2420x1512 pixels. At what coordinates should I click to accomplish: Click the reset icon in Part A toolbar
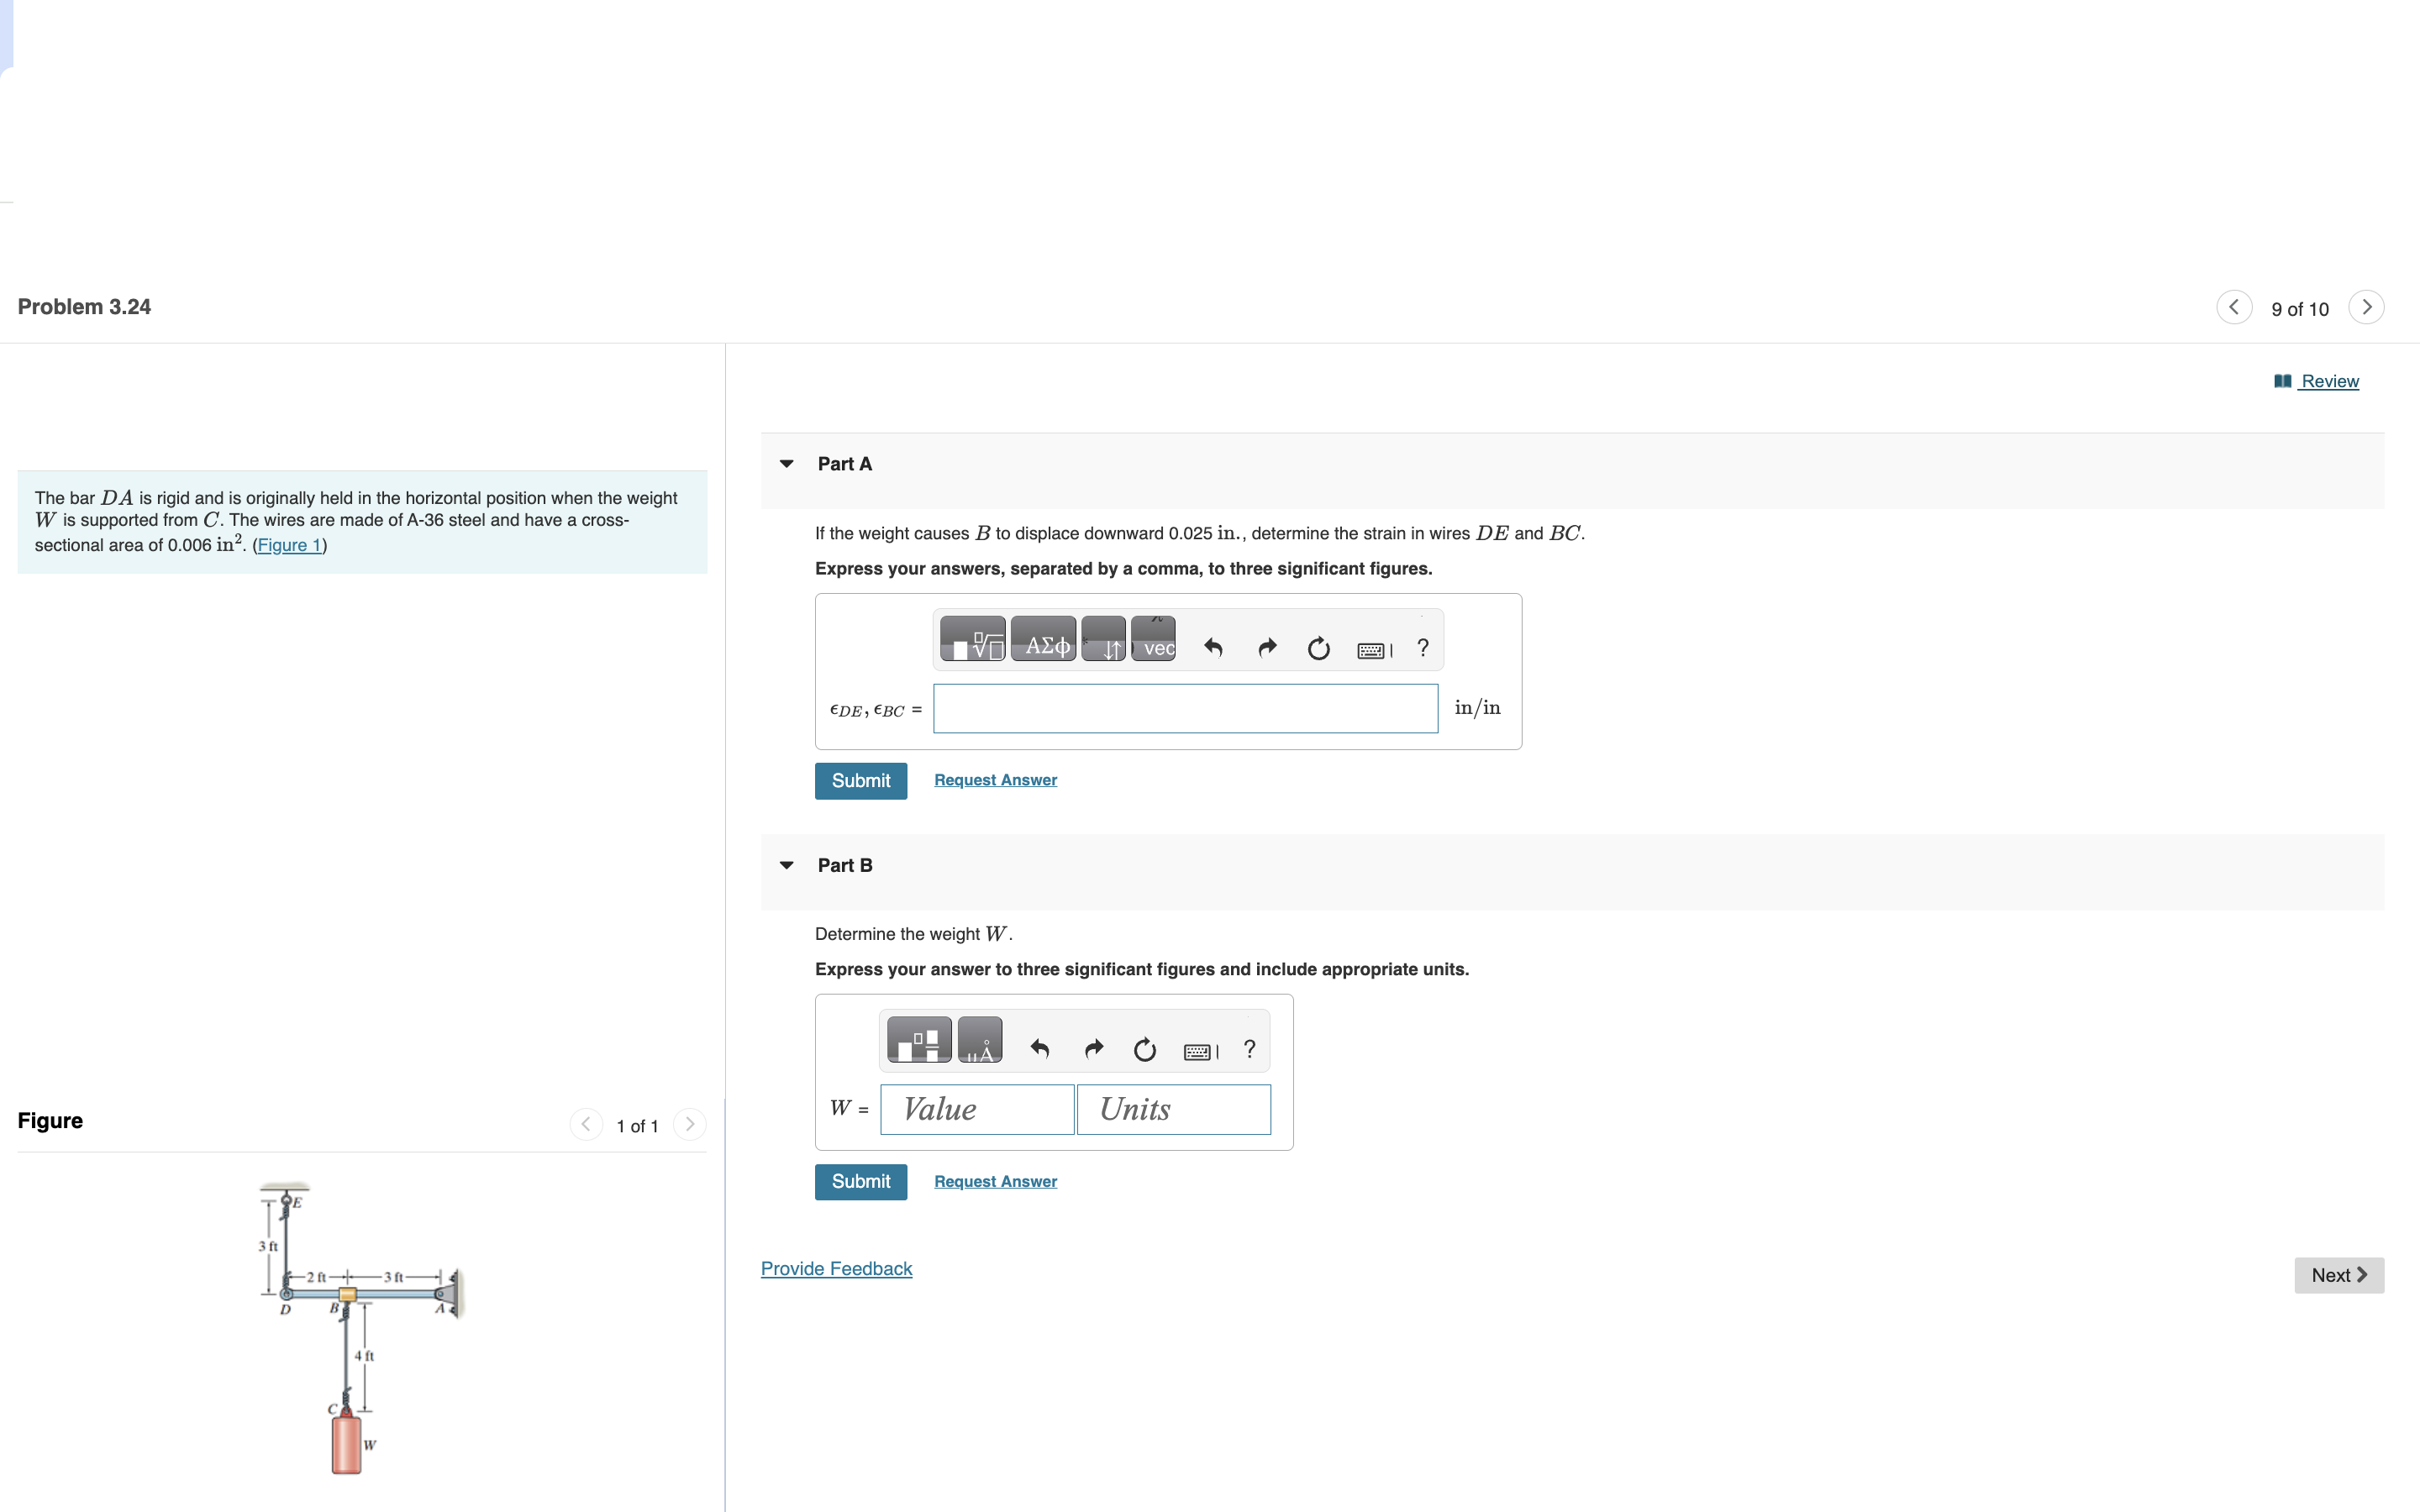coord(1318,649)
